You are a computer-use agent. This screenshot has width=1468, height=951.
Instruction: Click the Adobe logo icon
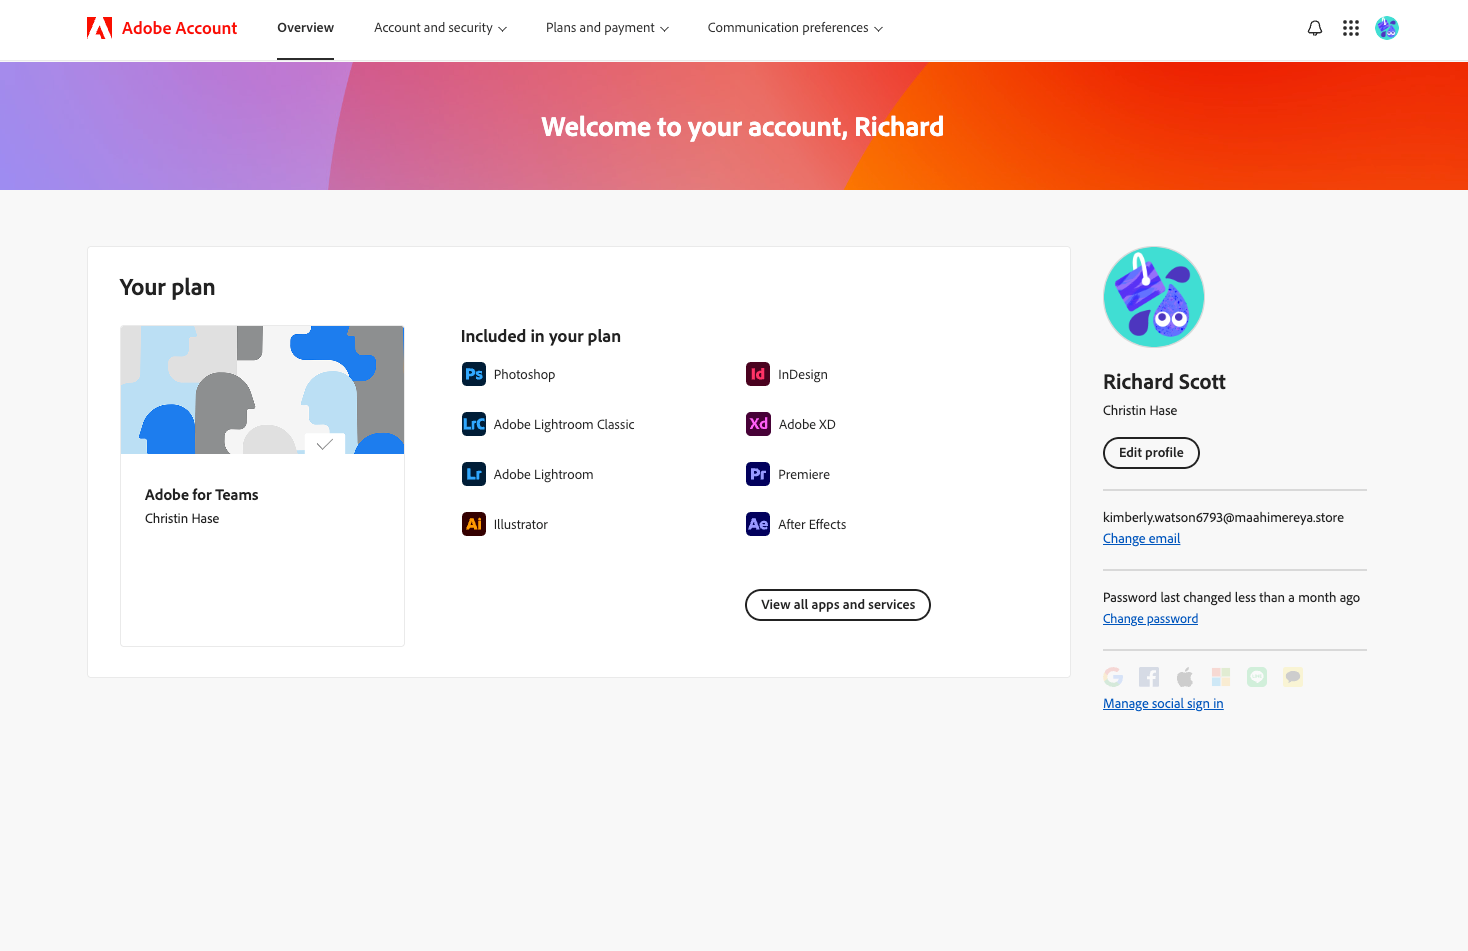tap(99, 28)
